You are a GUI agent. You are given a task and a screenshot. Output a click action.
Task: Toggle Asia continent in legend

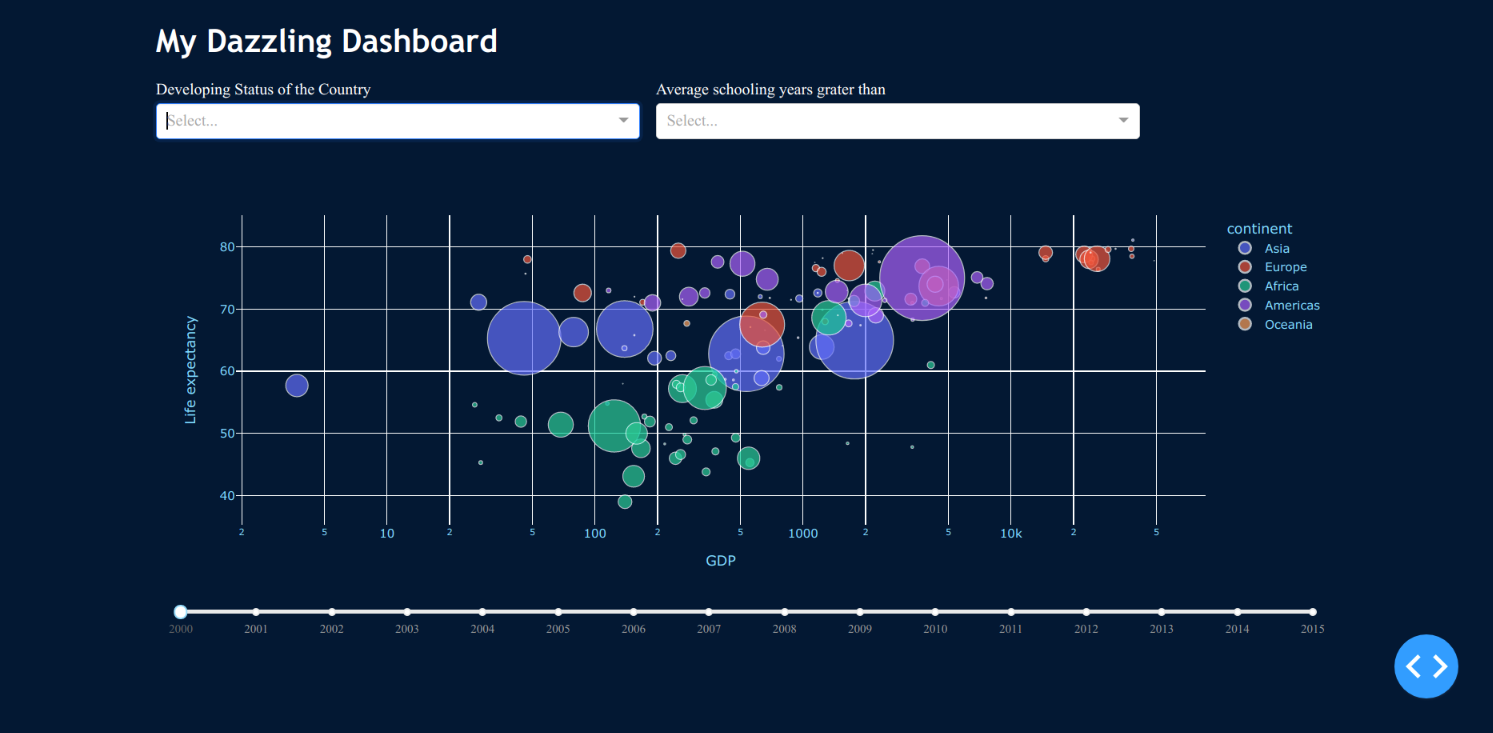click(x=1276, y=248)
